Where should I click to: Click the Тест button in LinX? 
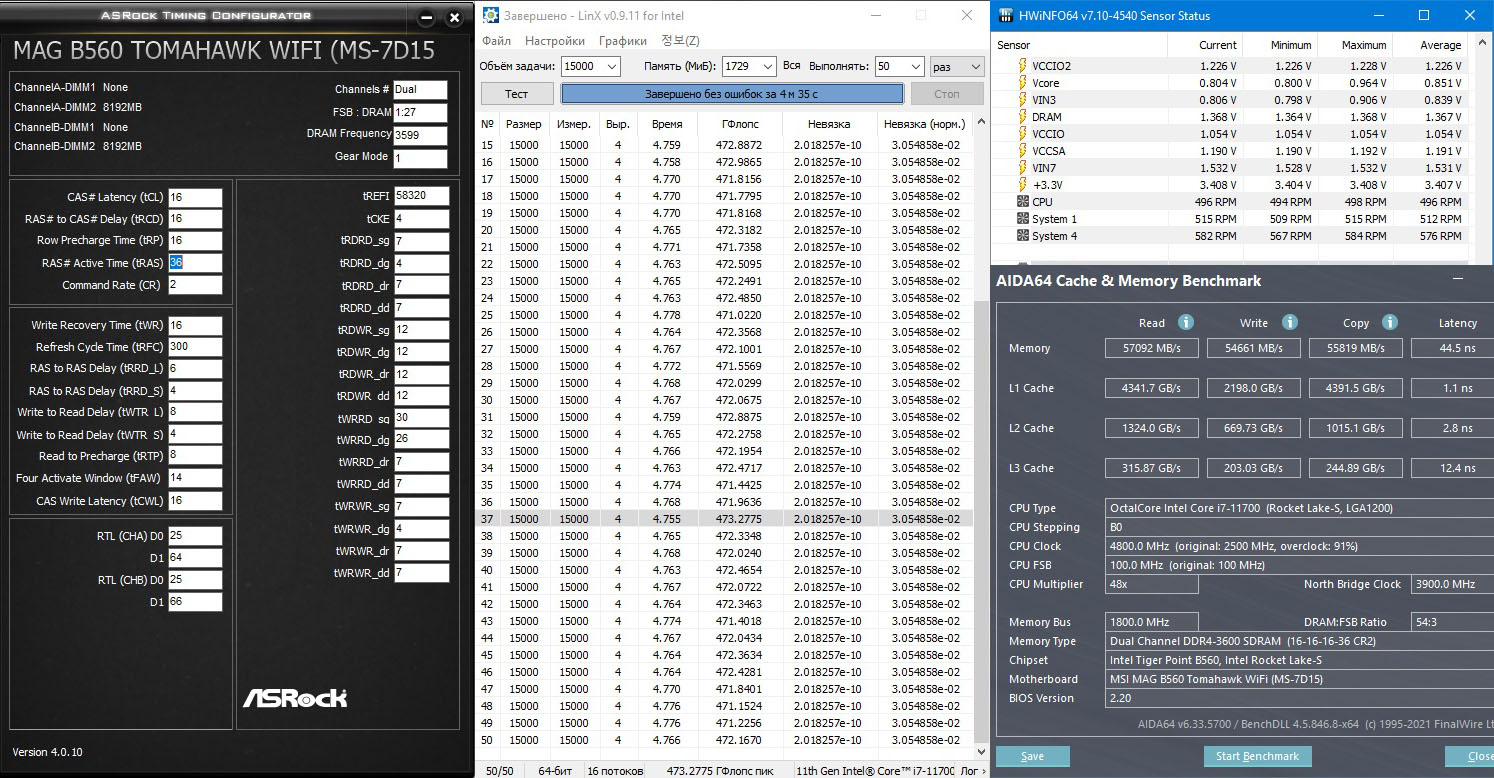(517, 94)
